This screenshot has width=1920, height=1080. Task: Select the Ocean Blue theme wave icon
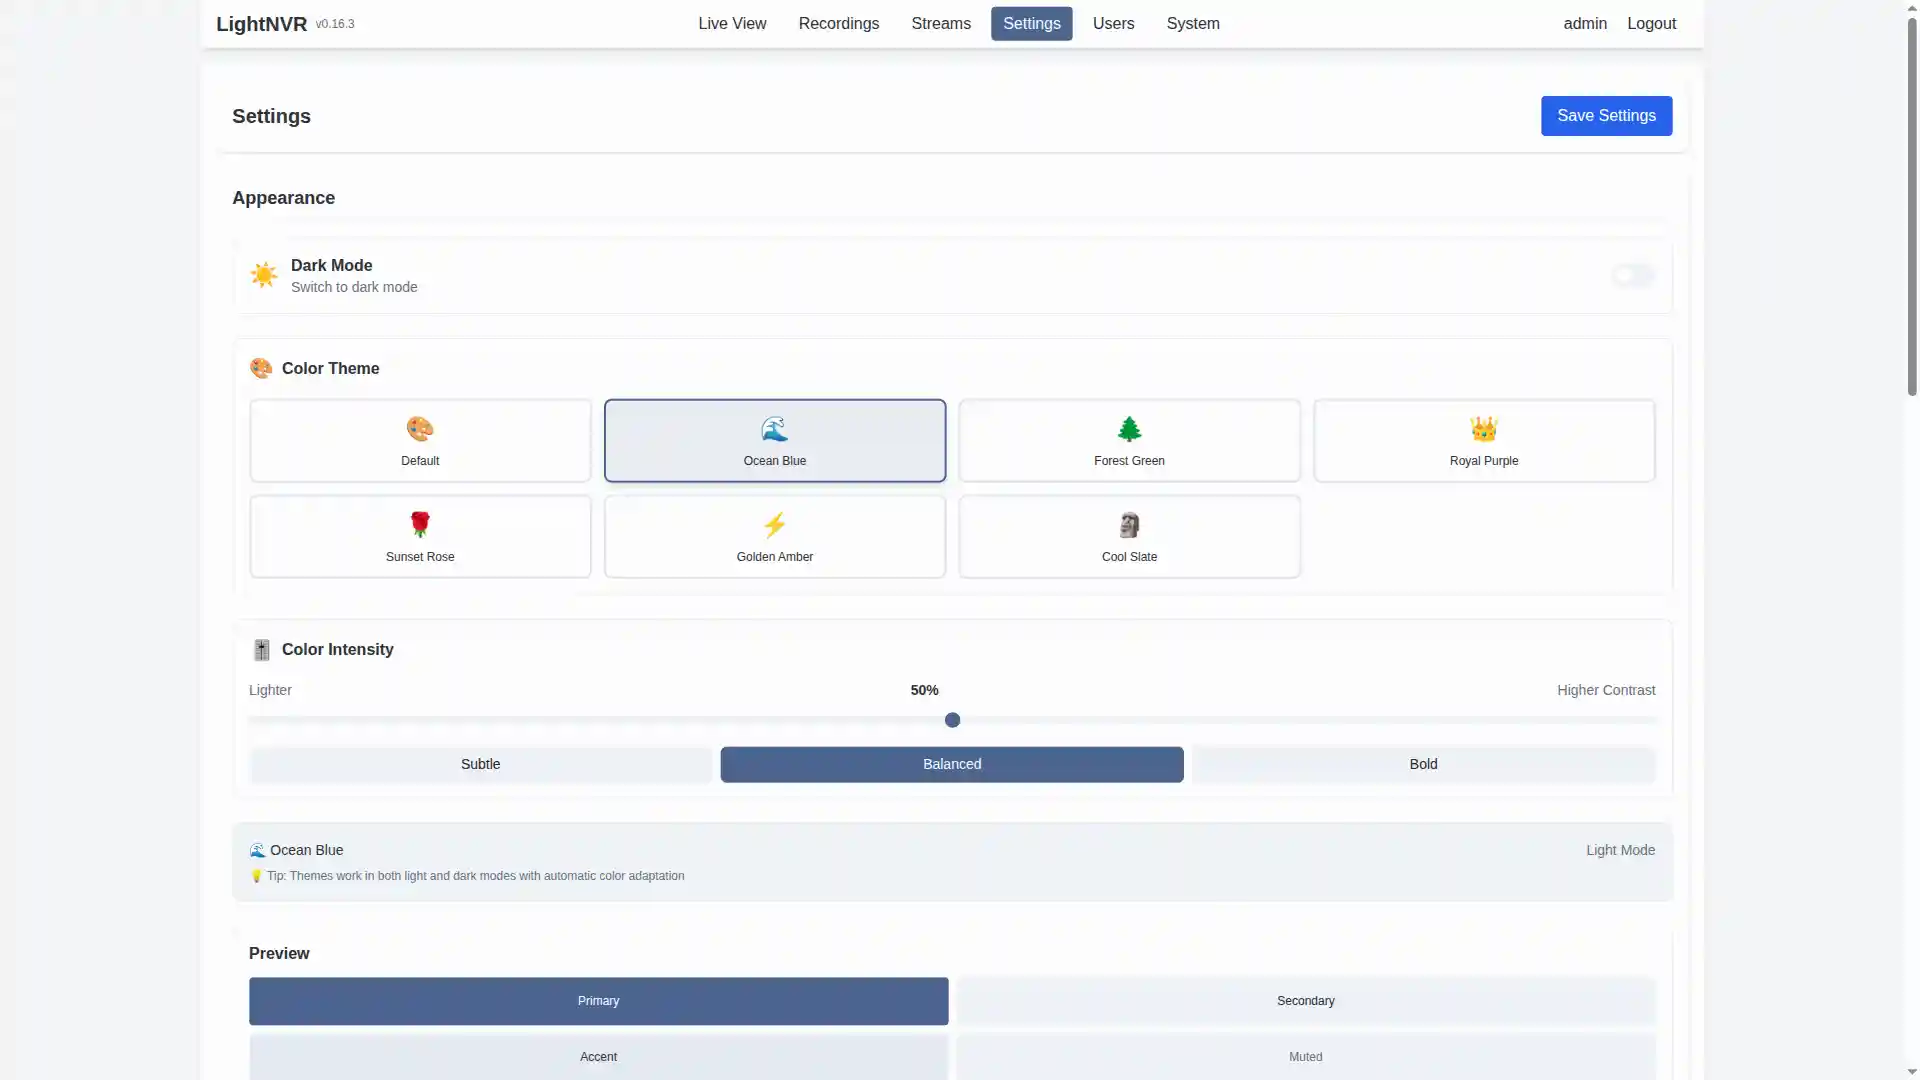point(774,428)
